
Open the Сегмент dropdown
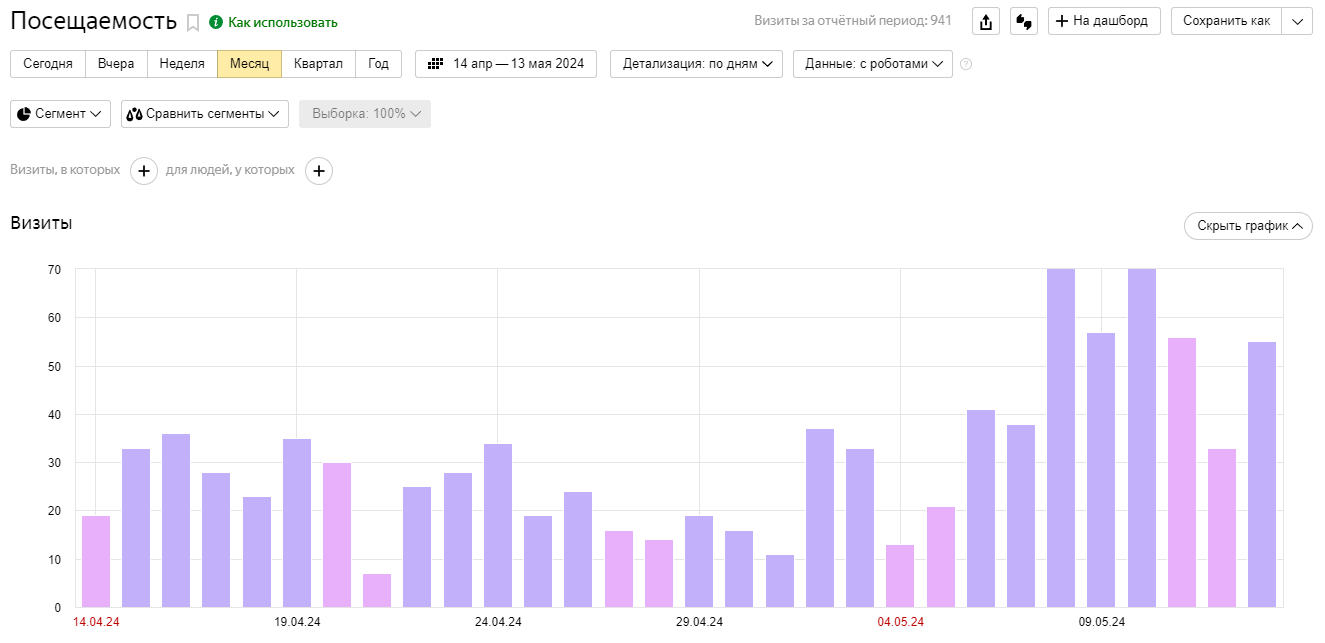[x=60, y=114]
